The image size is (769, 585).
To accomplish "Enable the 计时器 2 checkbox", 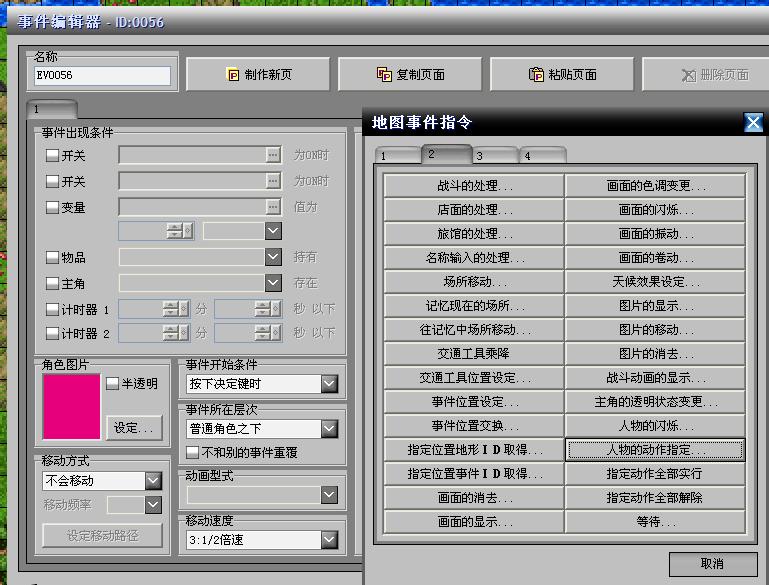I will (x=52, y=333).
